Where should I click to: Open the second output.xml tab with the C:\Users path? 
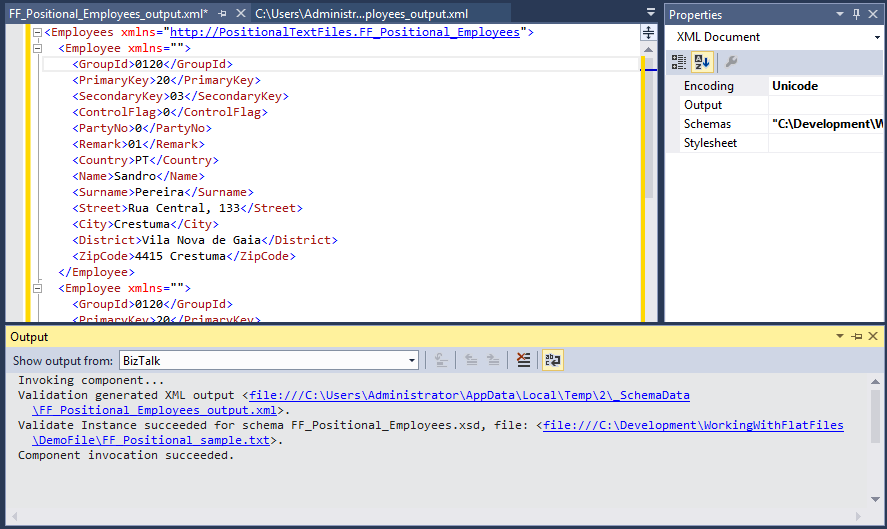point(361,14)
